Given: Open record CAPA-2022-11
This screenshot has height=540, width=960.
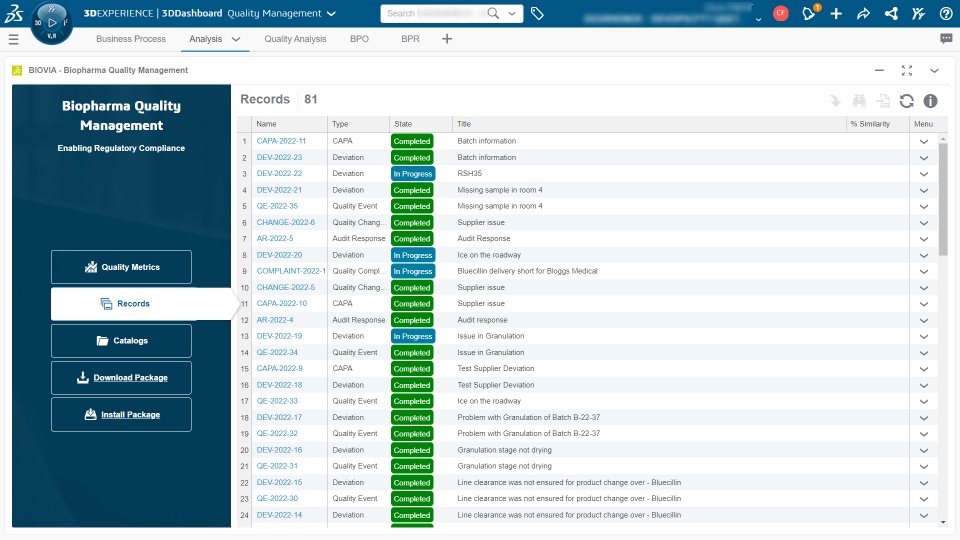Looking at the screenshot, I should [281, 141].
